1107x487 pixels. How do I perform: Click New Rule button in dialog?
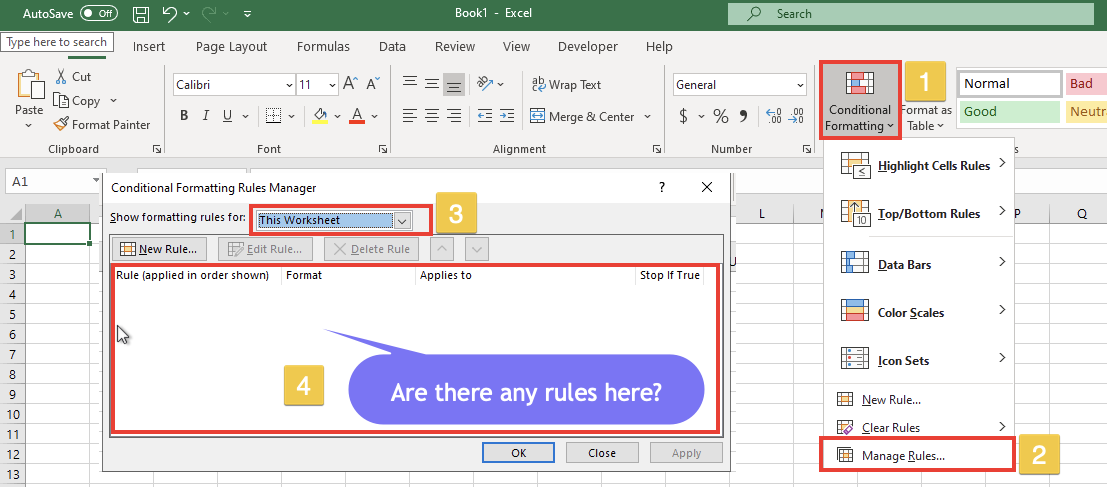point(158,249)
